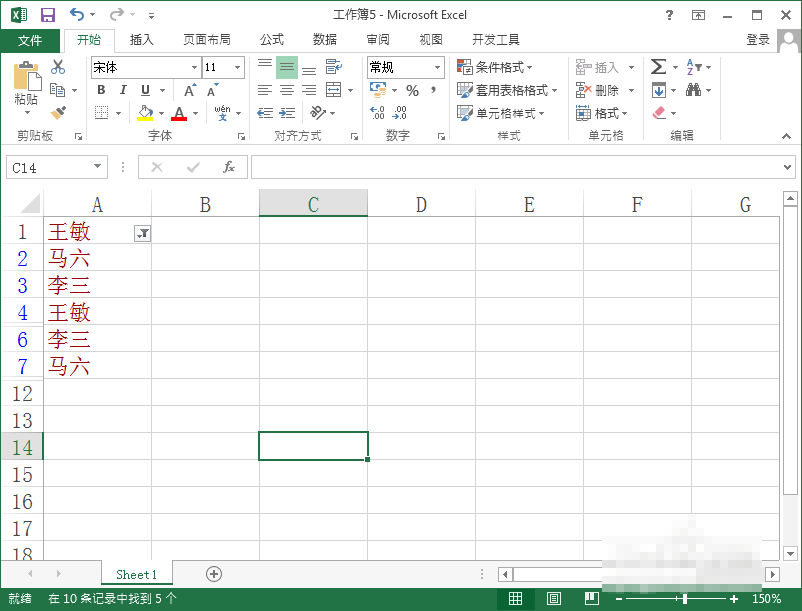Viewport: 802px width, 611px height.
Task: Click the Name Box showing C14
Action: pos(50,167)
